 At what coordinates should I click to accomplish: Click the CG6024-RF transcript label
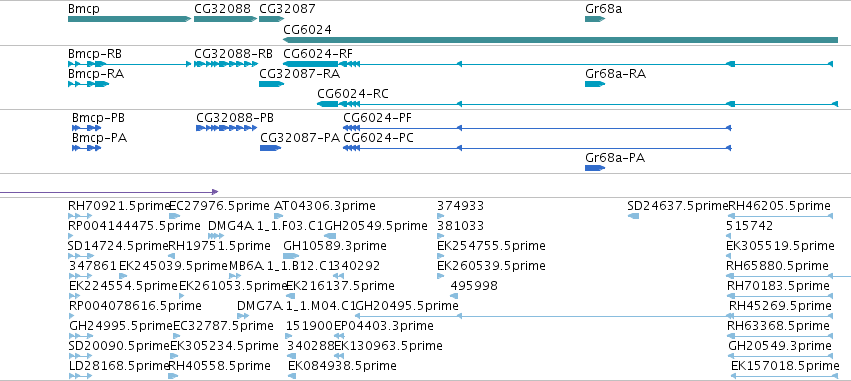[318, 53]
